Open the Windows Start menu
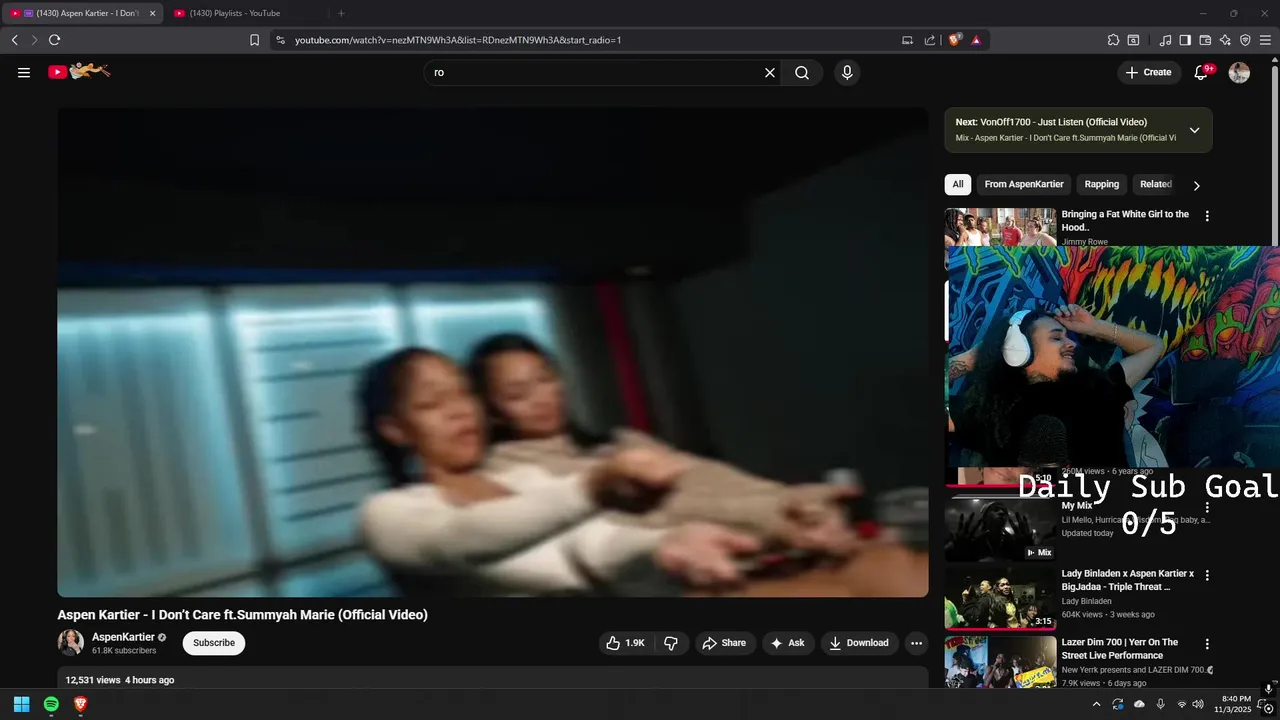Screen dimensions: 1280x720 [21, 704]
